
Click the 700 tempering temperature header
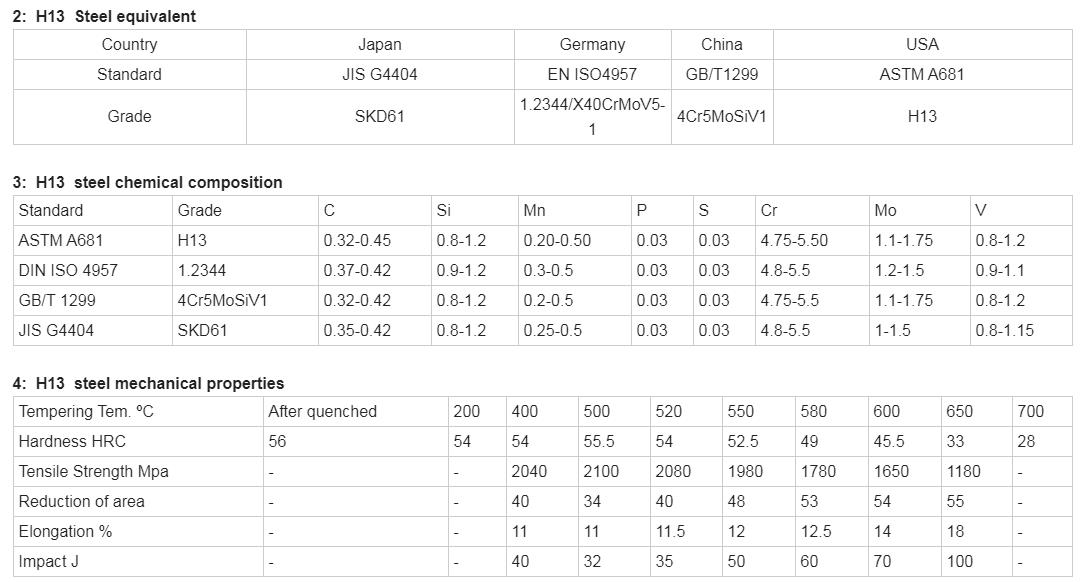1030,411
